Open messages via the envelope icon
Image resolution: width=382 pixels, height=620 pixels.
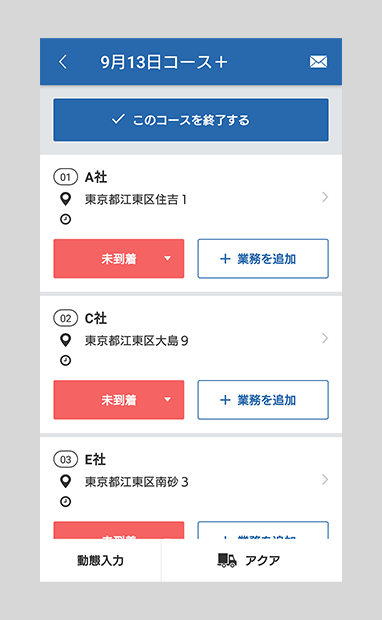pyautogui.click(x=318, y=62)
